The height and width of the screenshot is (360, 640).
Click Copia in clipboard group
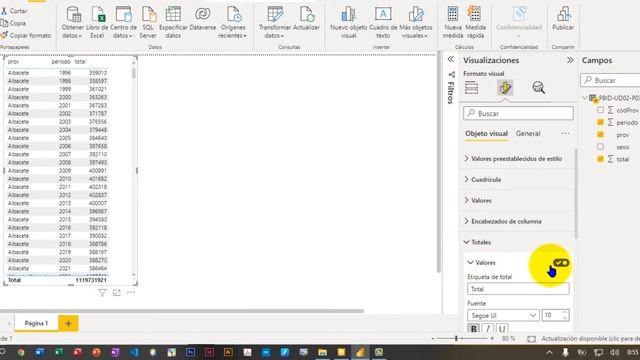pyautogui.click(x=14, y=23)
